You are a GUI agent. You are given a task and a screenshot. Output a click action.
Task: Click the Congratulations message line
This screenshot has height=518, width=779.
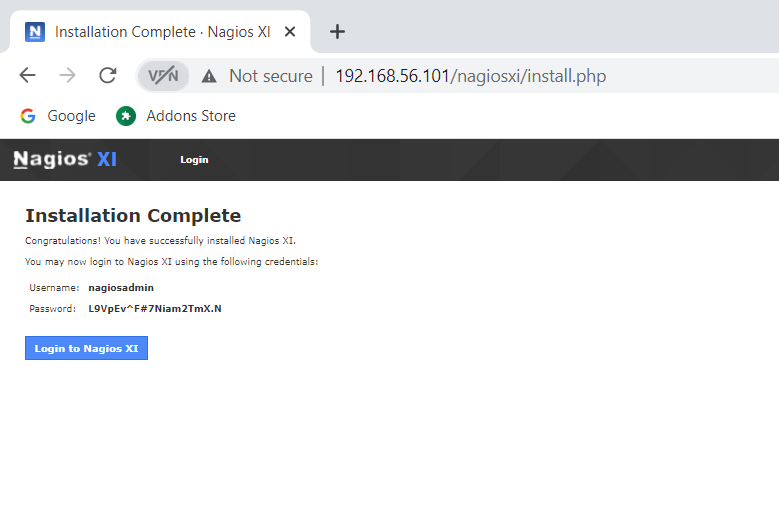[x=160, y=241]
